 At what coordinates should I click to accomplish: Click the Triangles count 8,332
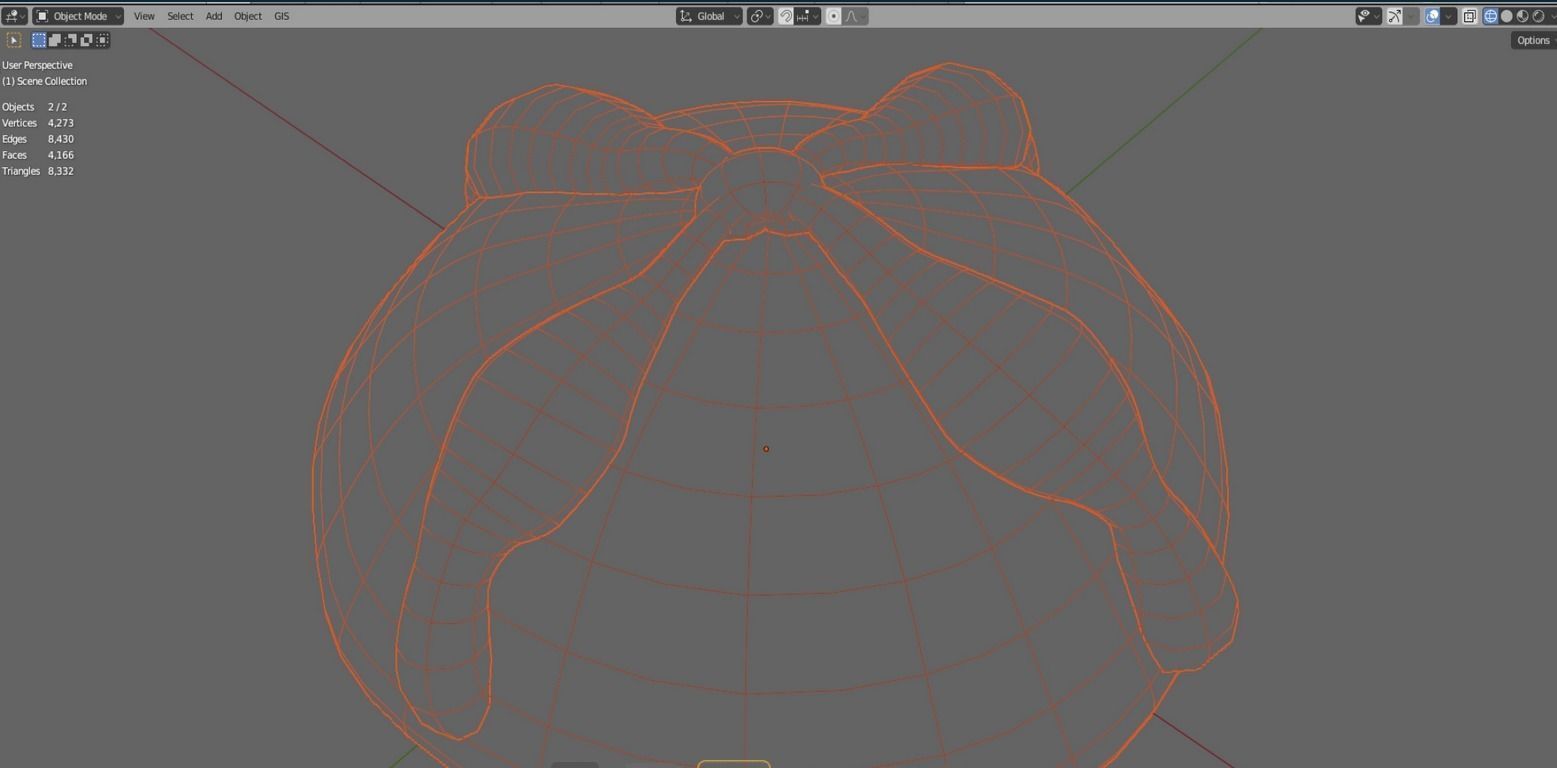tap(61, 171)
